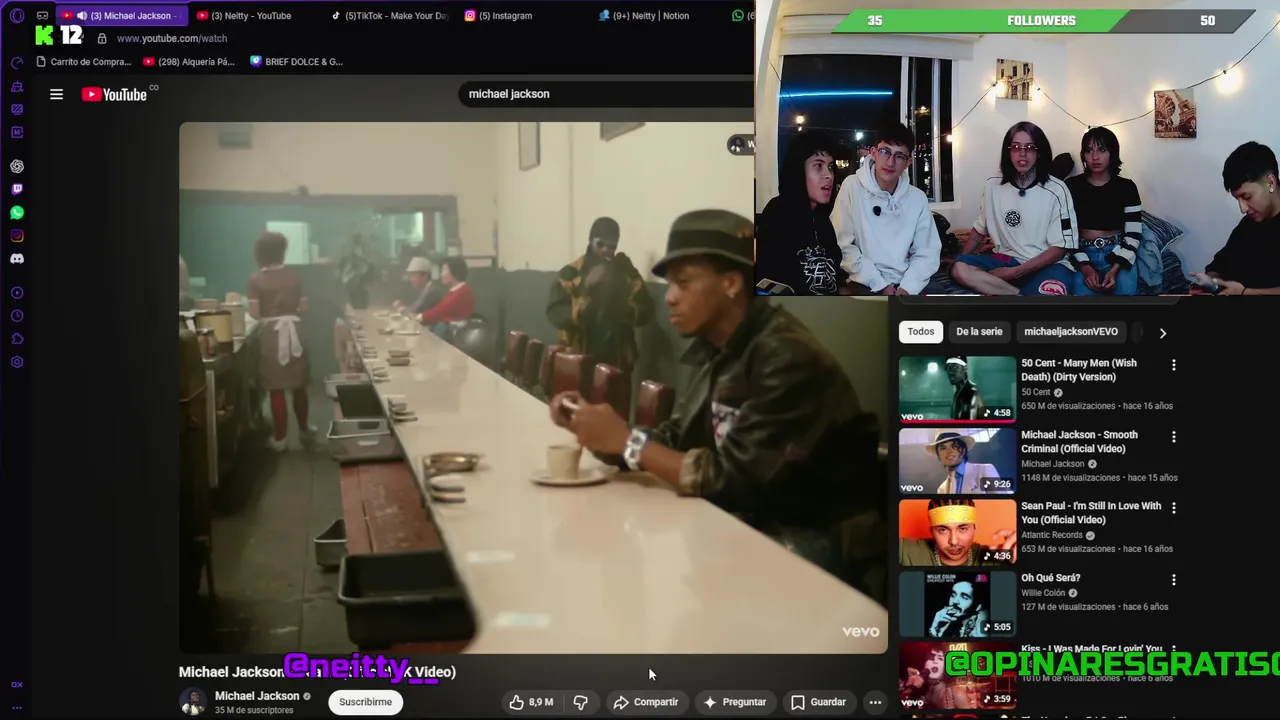Open options menu for Smooth Criminal video
This screenshot has width=1280, height=720.
(1174, 437)
